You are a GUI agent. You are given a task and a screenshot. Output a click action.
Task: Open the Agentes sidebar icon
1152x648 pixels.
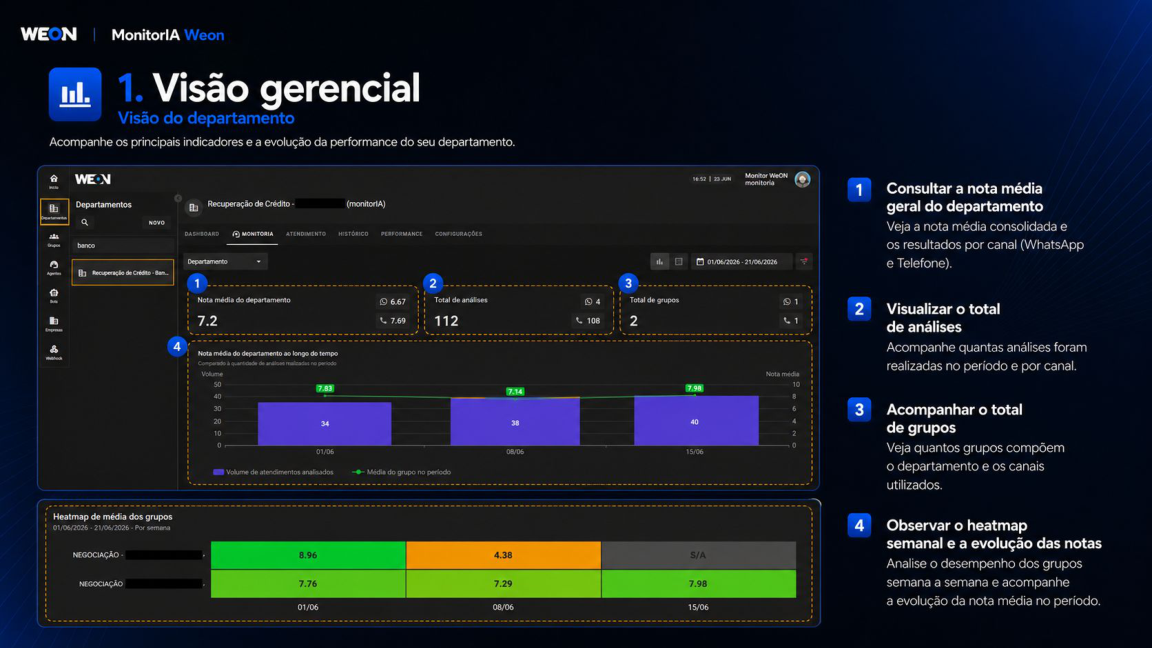pyautogui.click(x=54, y=267)
